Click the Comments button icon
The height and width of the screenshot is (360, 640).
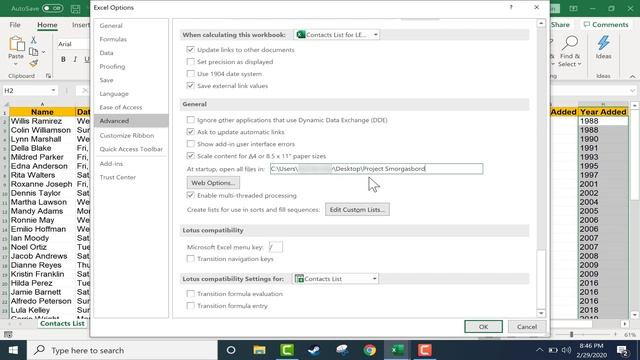tap(587, 24)
